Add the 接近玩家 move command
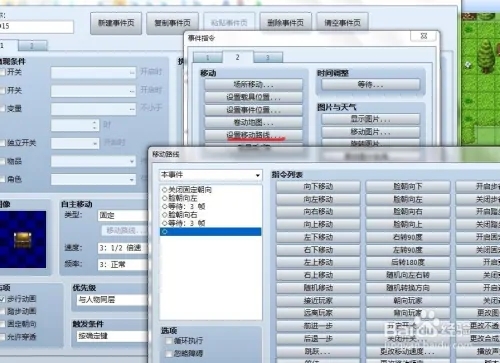The width and height of the screenshot is (500, 363). click(318, 301)
